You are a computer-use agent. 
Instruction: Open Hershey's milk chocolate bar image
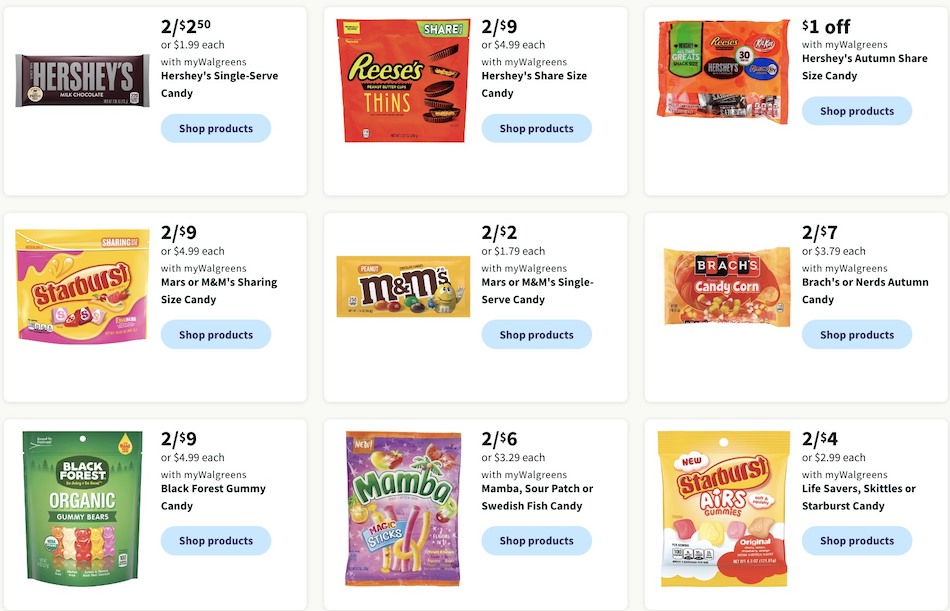[x=82, y=81]
